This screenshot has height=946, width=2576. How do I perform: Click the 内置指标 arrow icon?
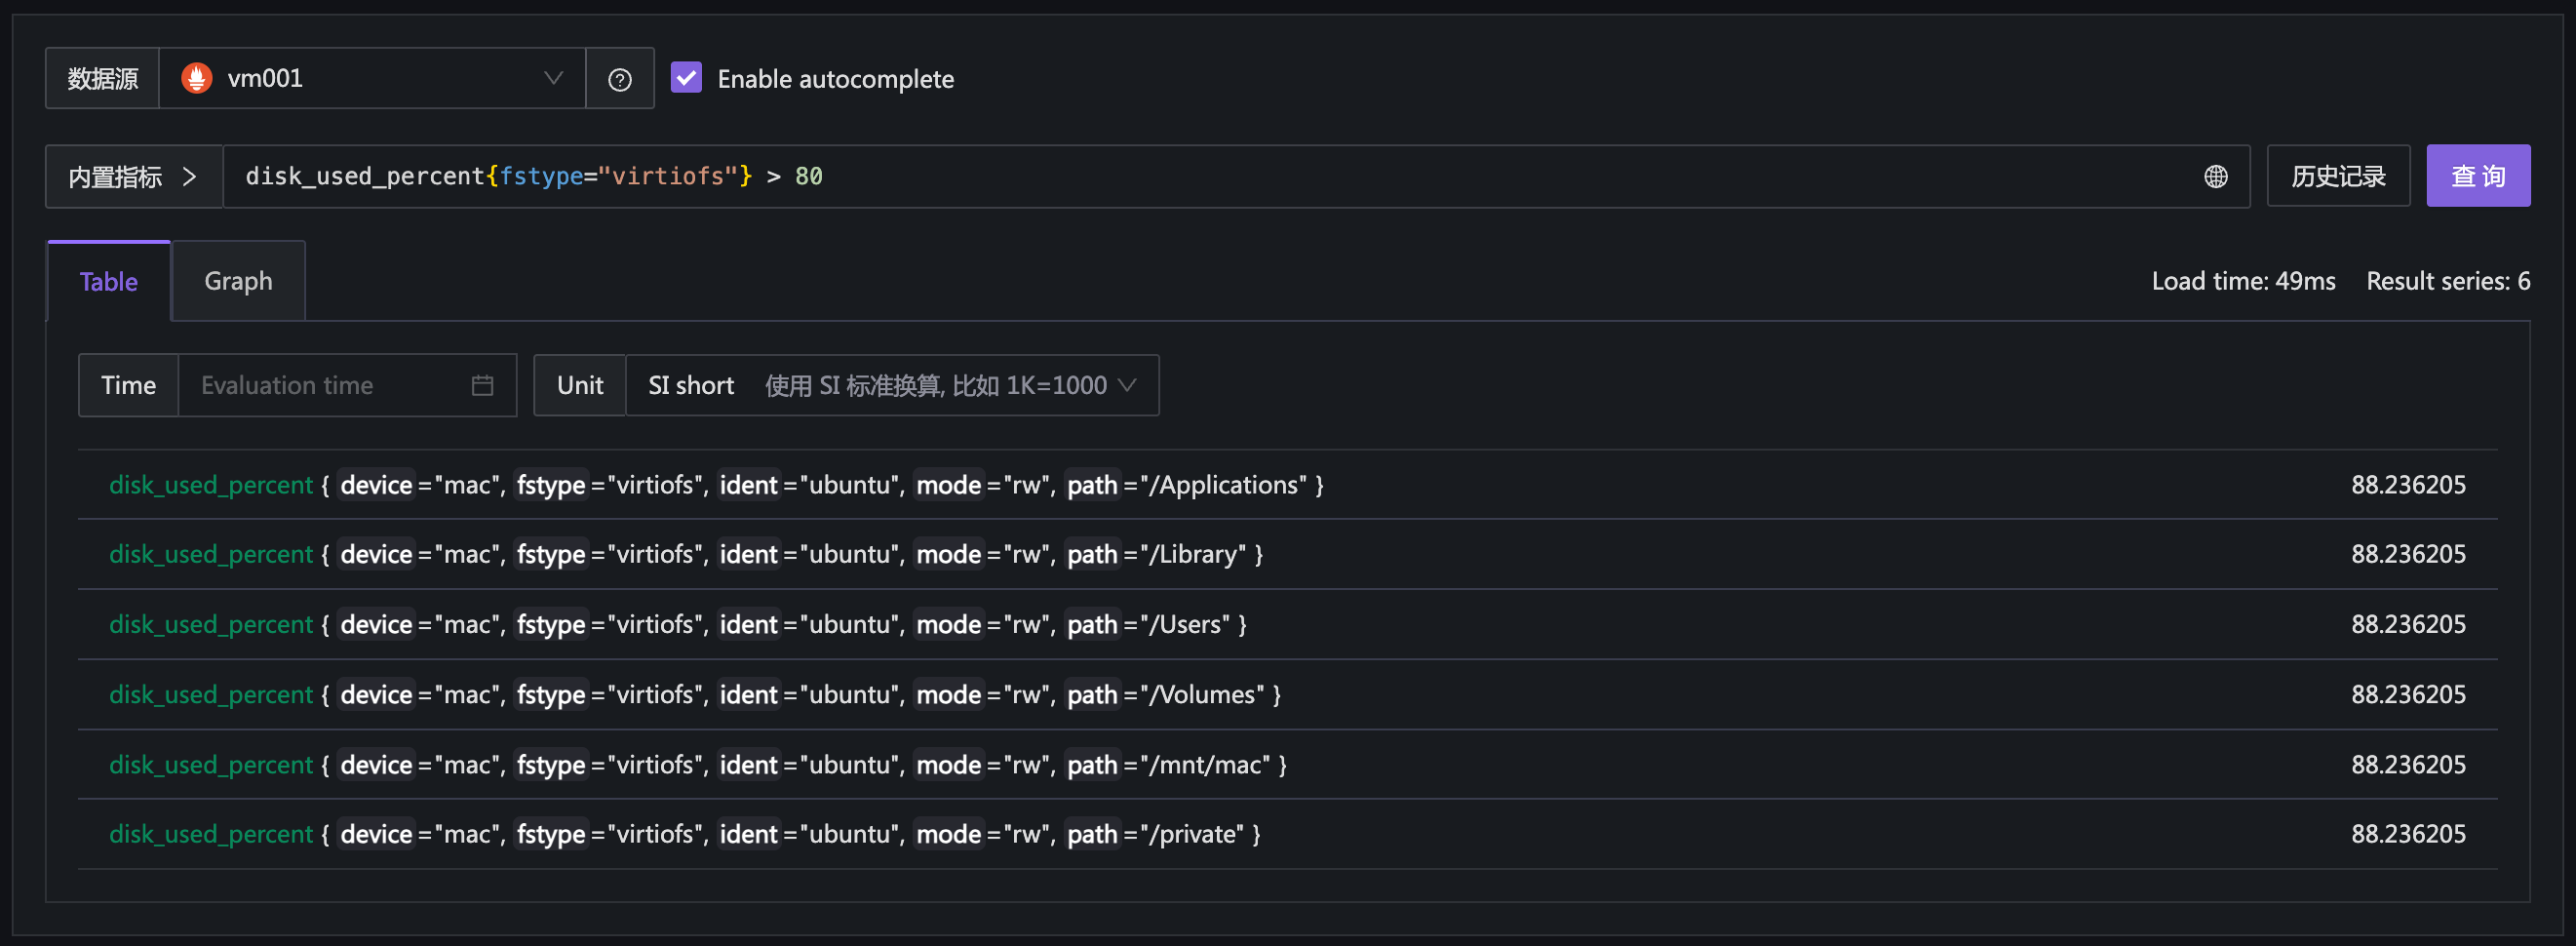[189, 177]
